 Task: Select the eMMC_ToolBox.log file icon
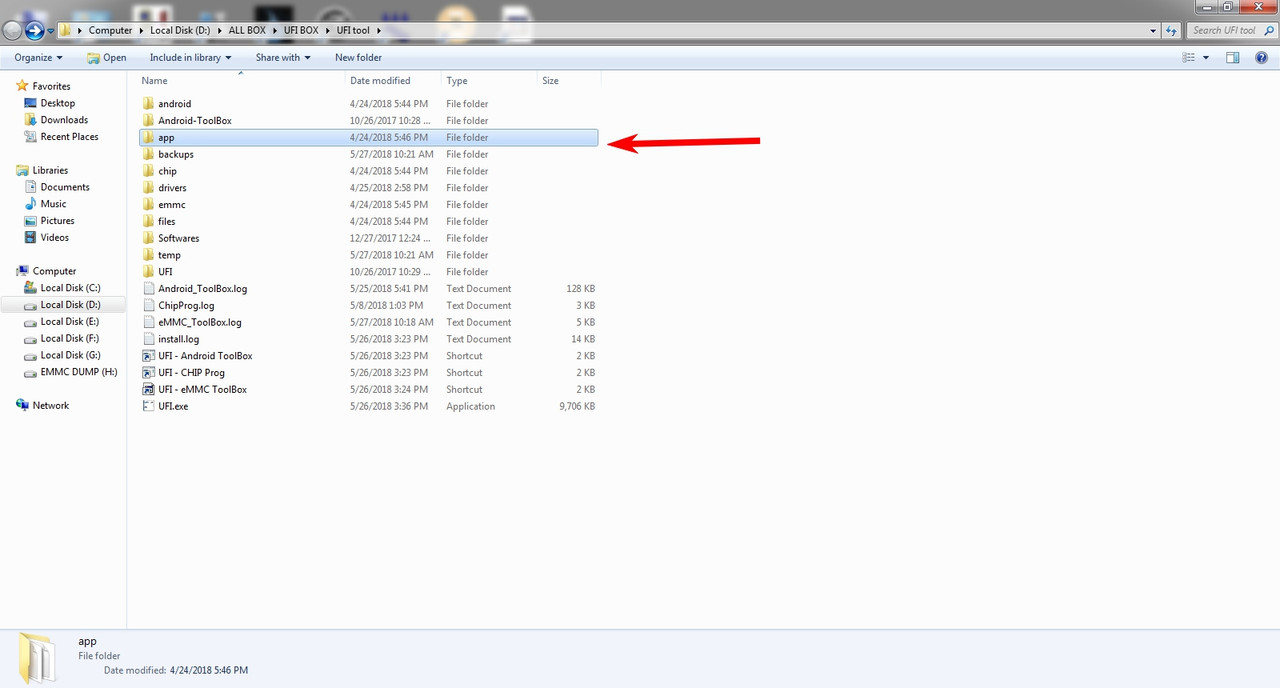tap(148, 322)
